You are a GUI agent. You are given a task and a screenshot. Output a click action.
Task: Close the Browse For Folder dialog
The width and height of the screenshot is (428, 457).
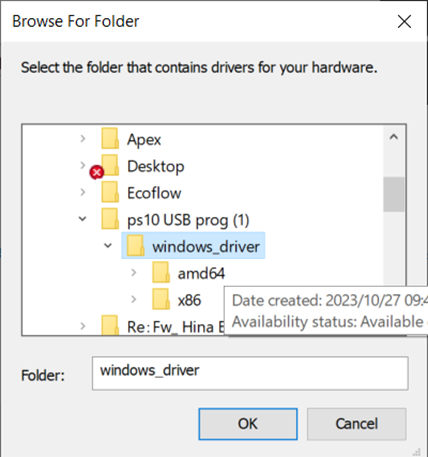click(x=404, y=22)
